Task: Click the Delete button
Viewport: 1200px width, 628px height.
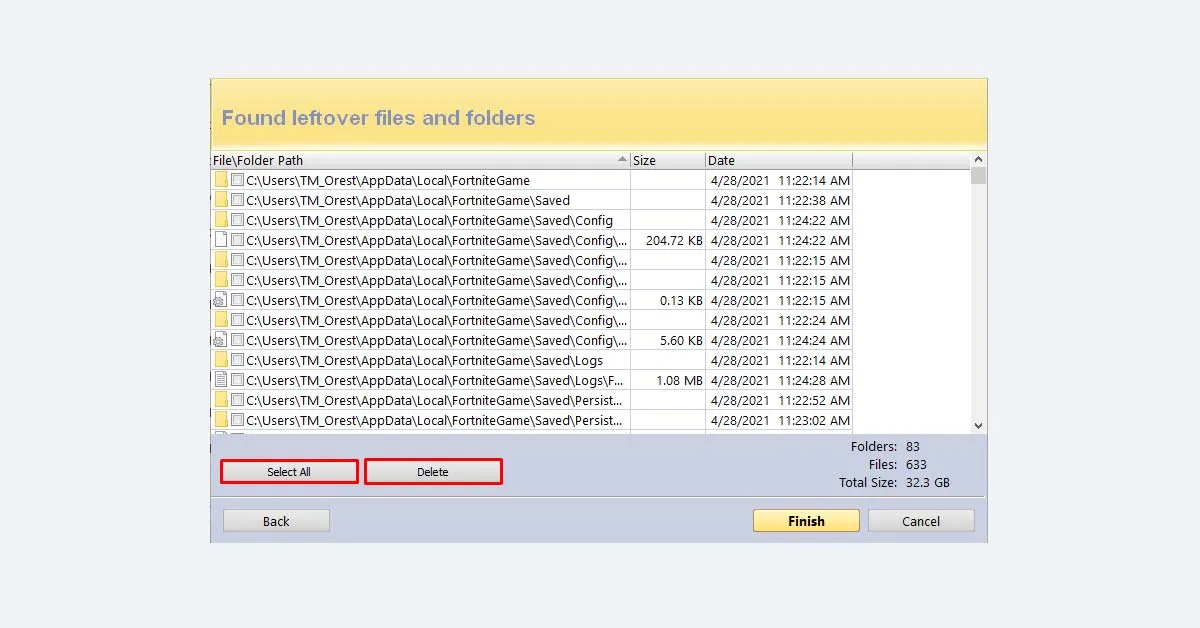Action: (x=433, y=472)
